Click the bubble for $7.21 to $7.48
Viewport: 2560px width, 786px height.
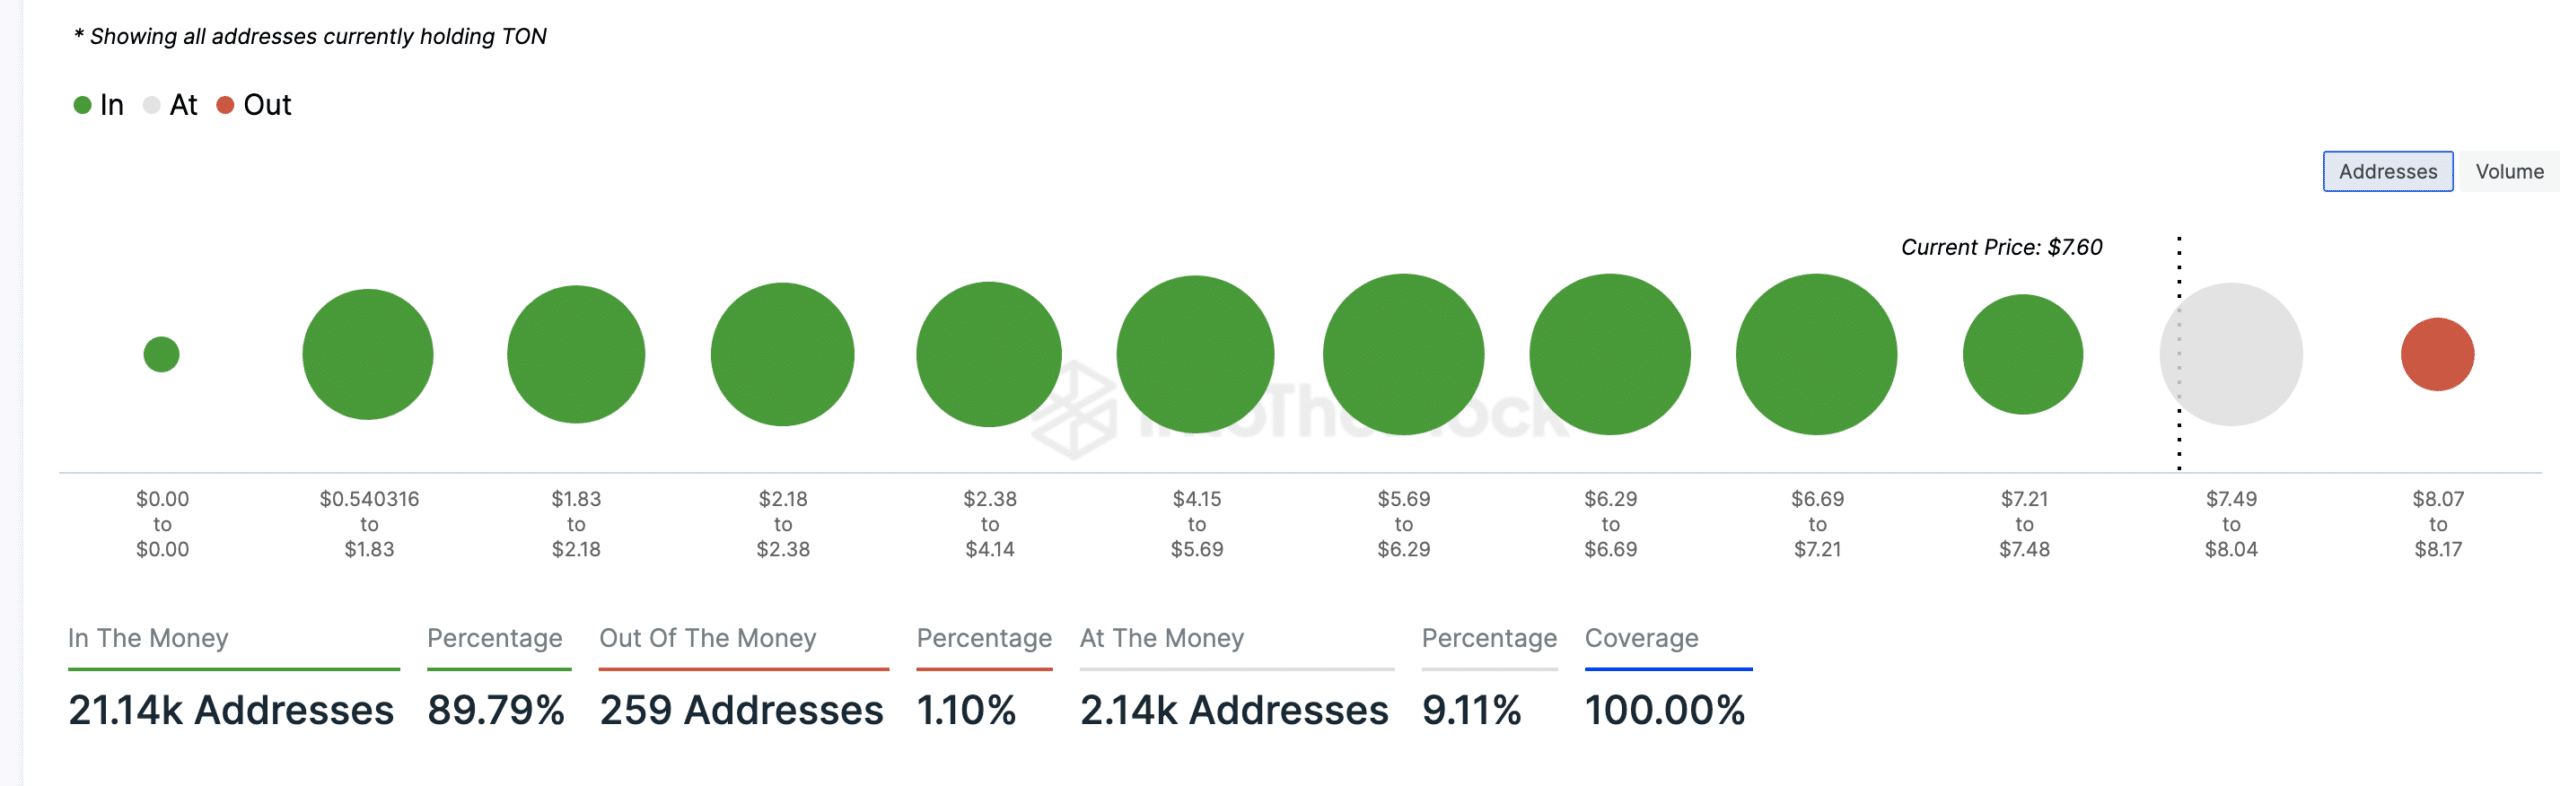(2023, 354)
